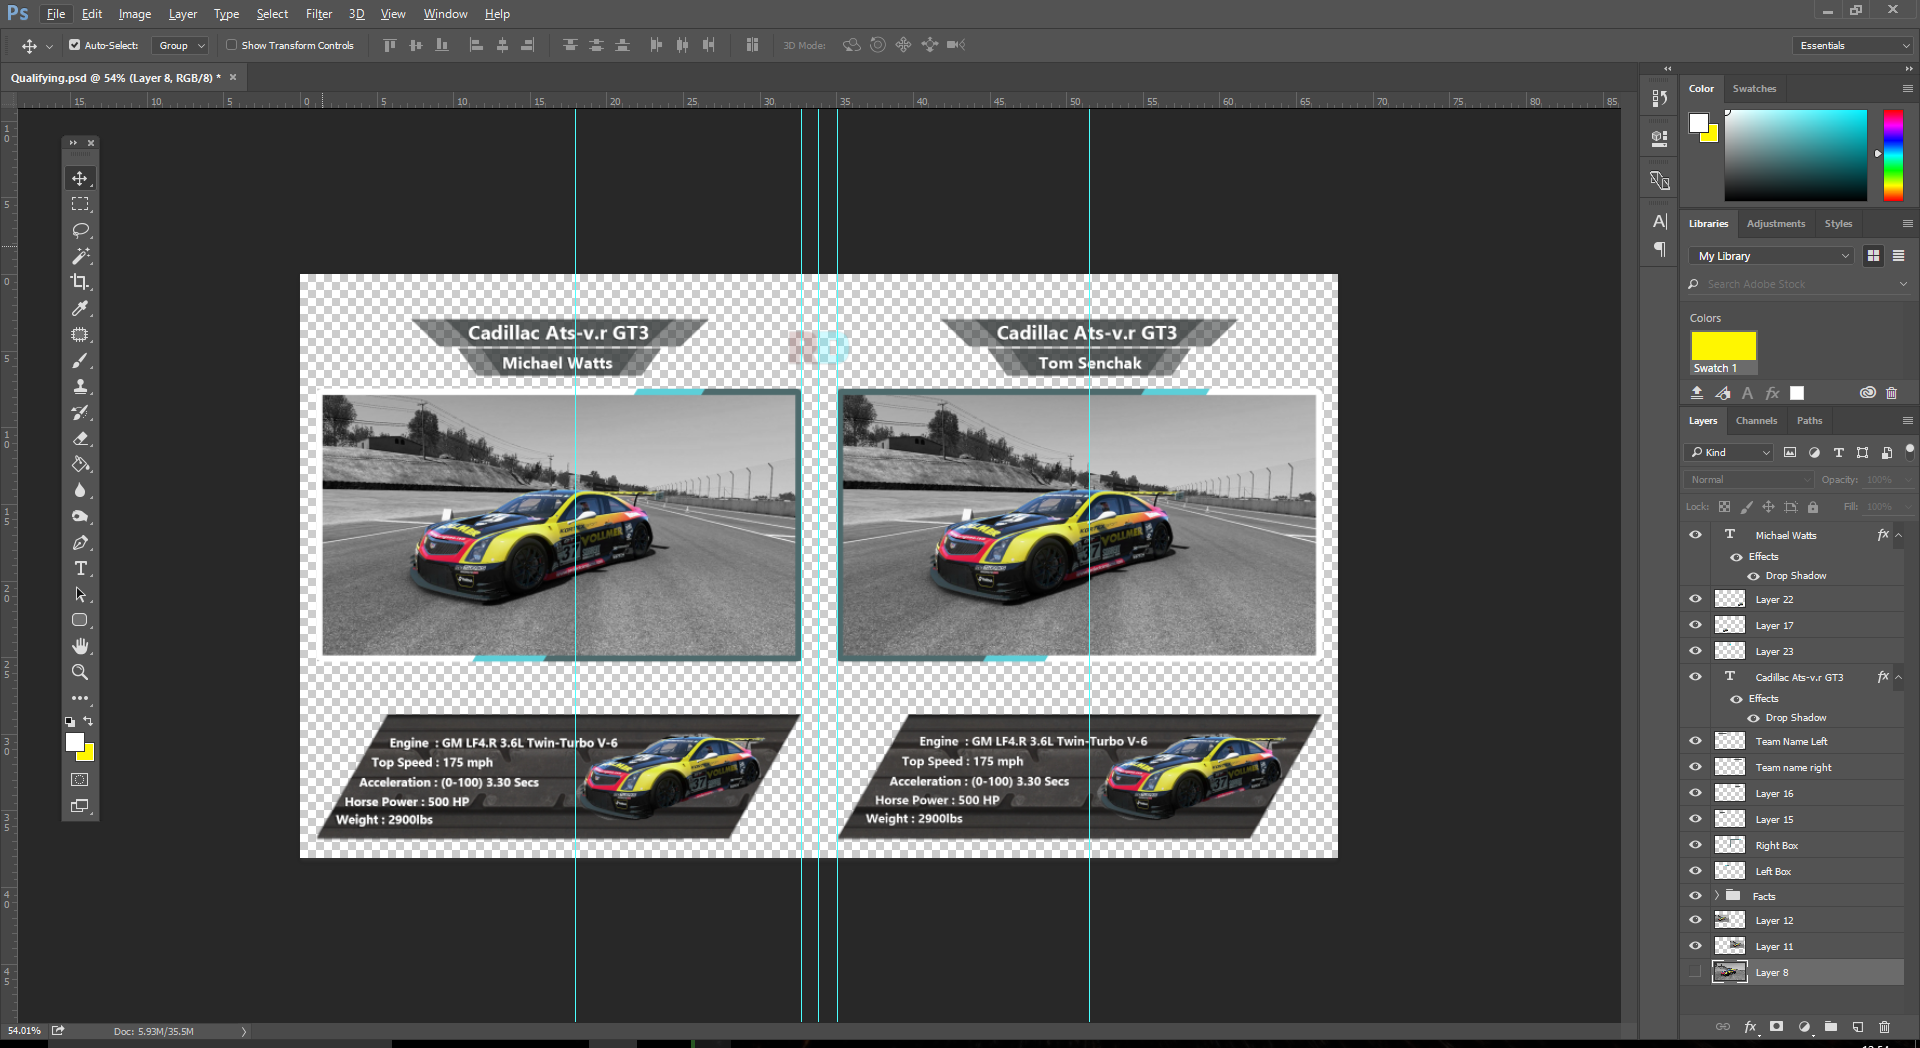Click the hue slider strip
Image resolution: width=1920 pixels, height=1048 pixels.
point(1893,155)
